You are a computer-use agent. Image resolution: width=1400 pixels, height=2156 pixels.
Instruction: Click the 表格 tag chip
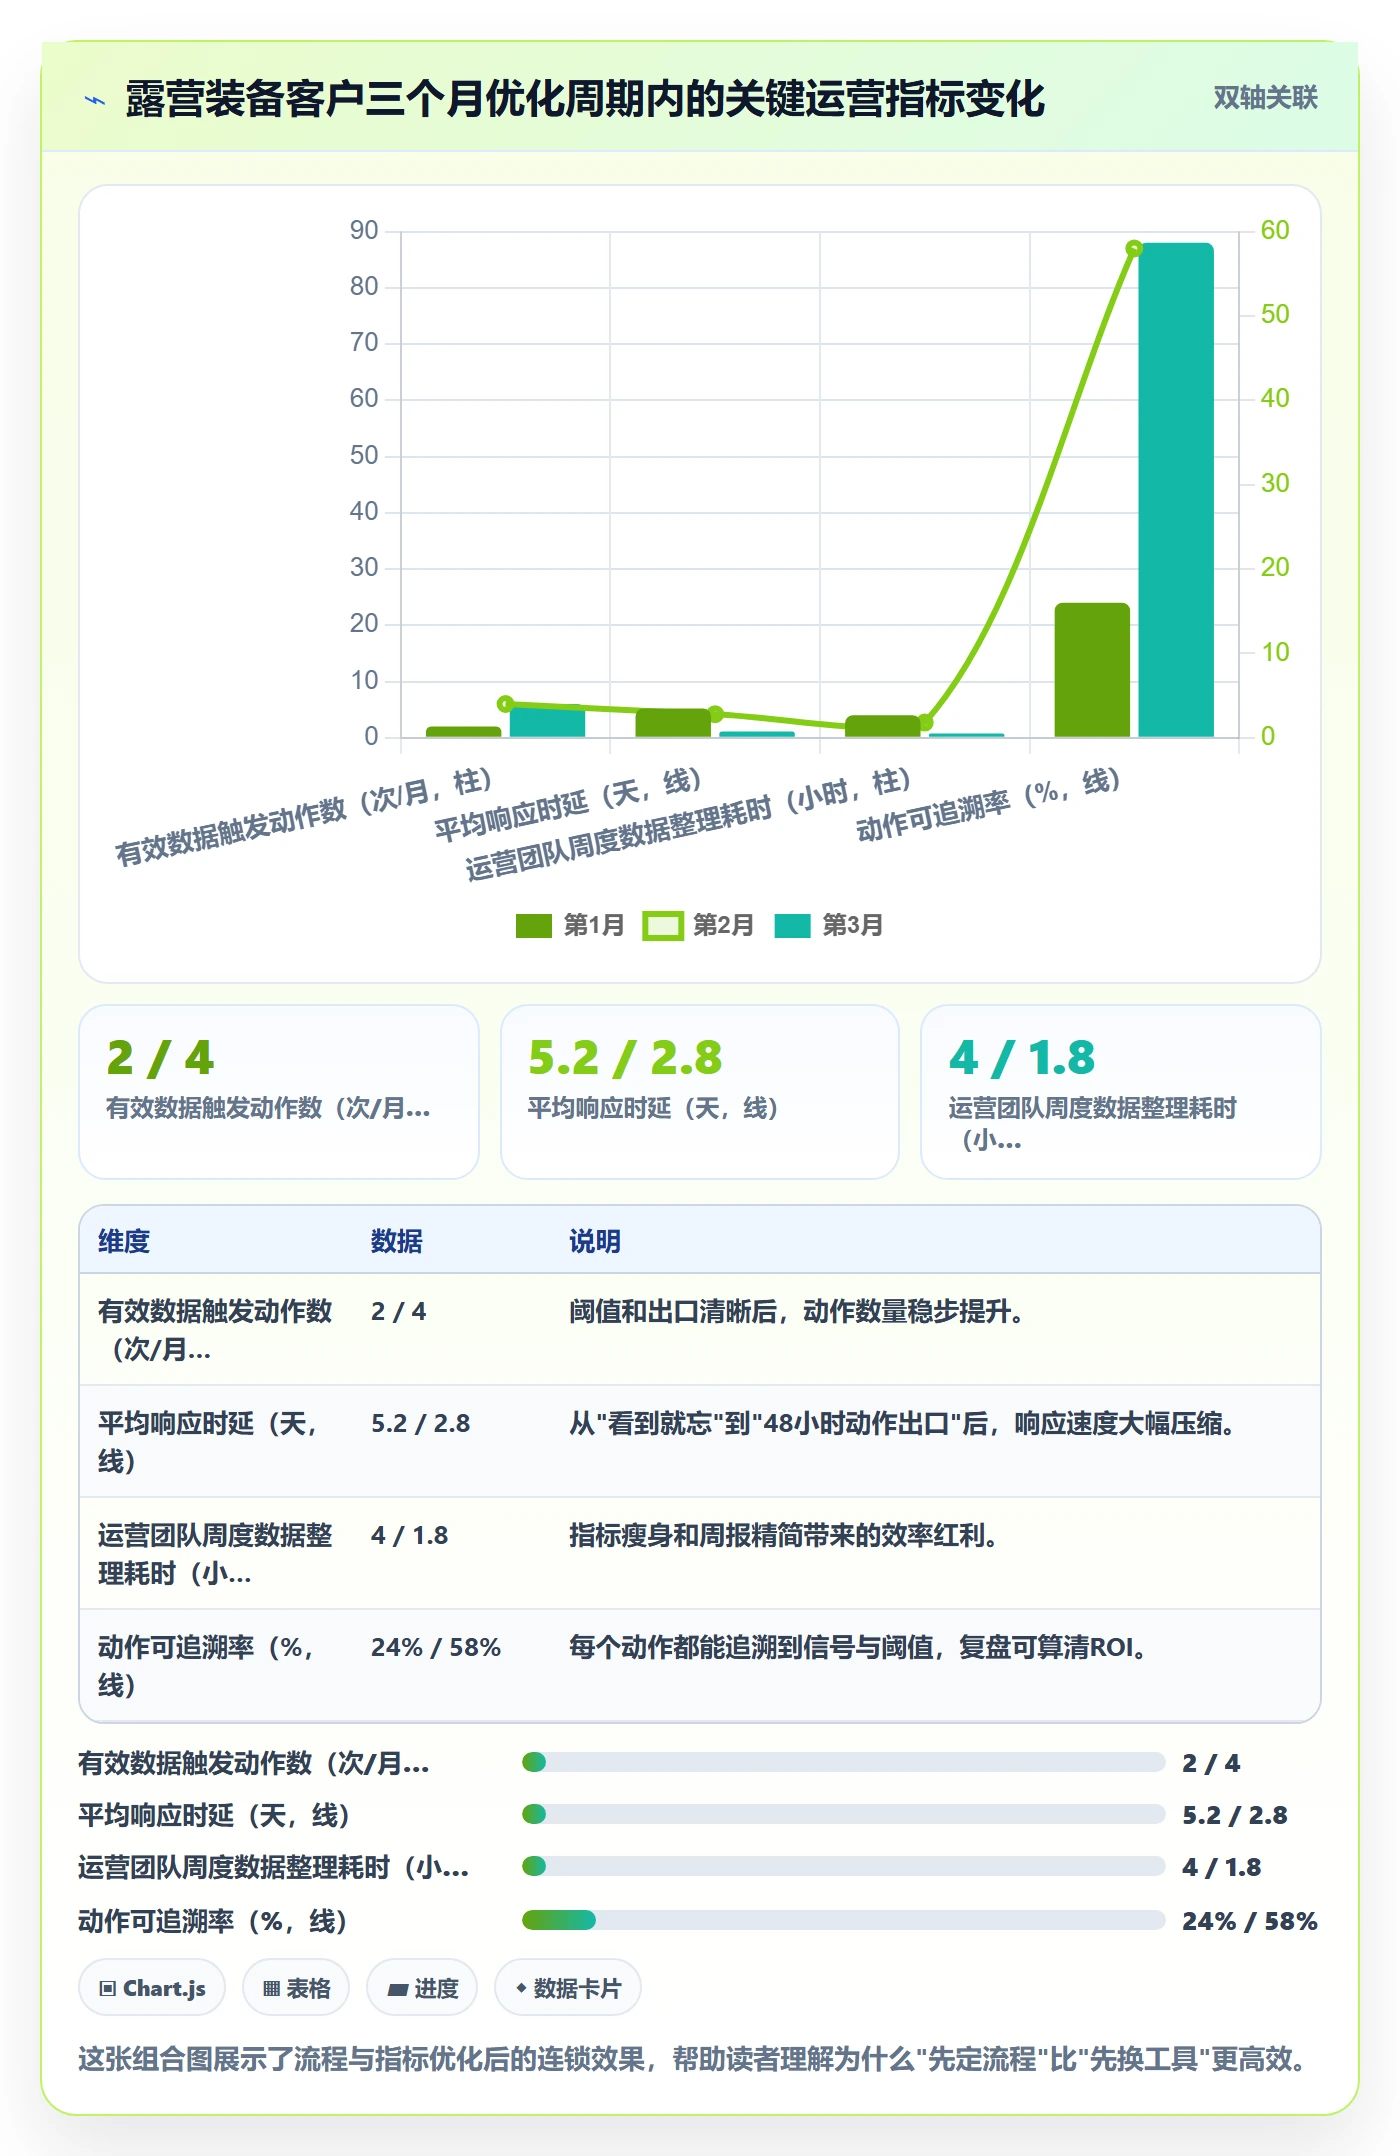(x=296, y=1988)
